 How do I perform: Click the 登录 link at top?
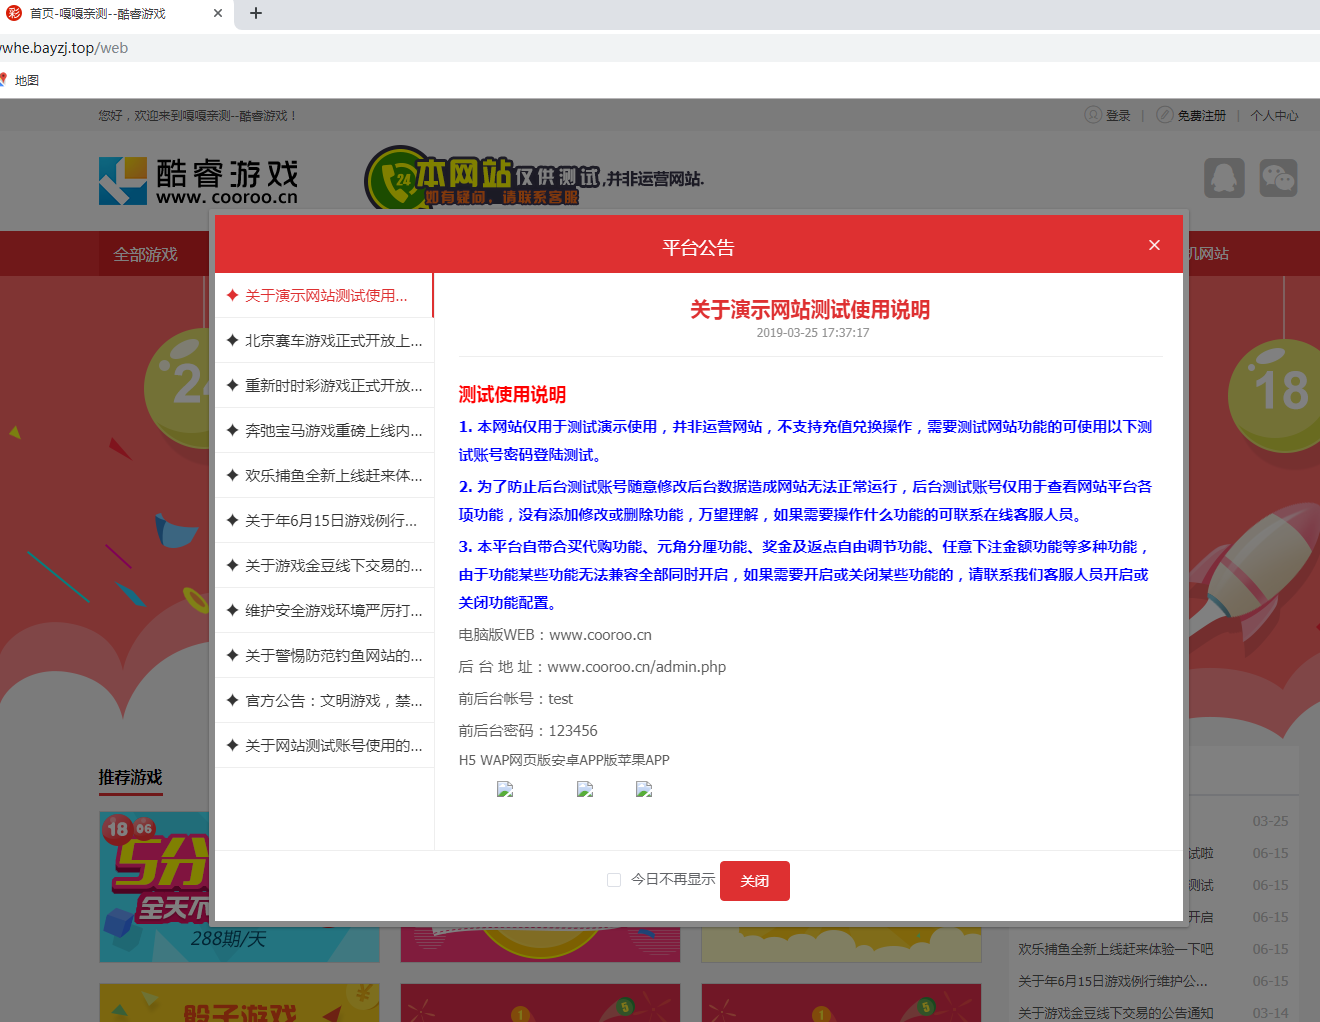click(x=1117, y=115)
